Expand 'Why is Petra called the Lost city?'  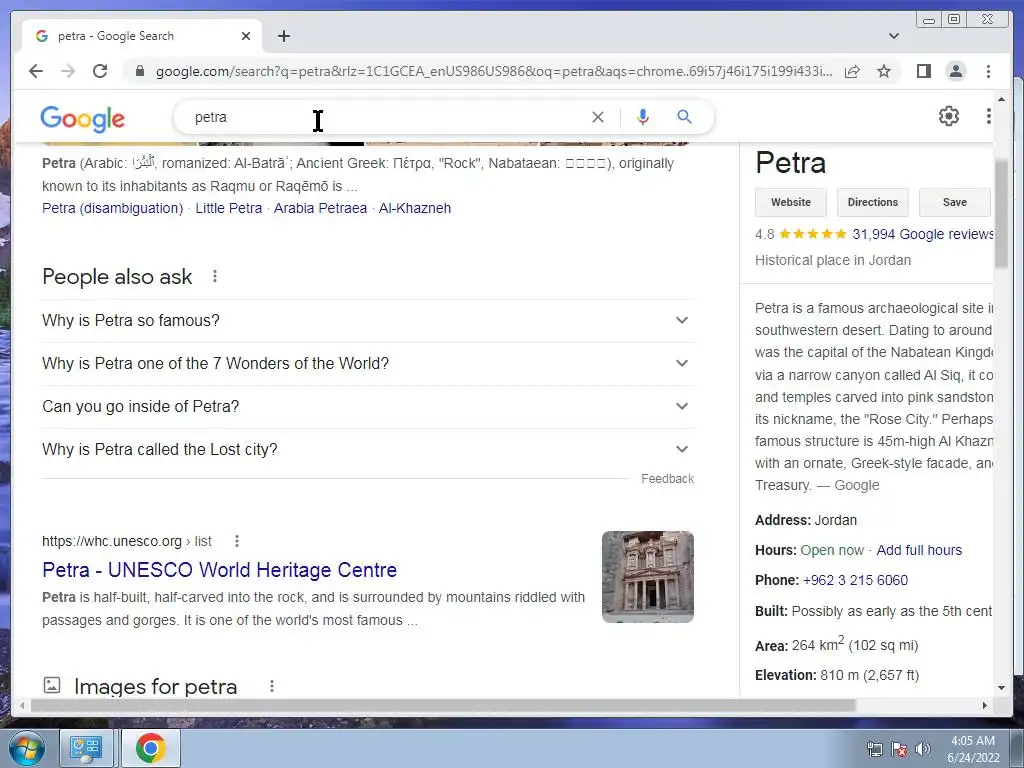tap(368, 450)
